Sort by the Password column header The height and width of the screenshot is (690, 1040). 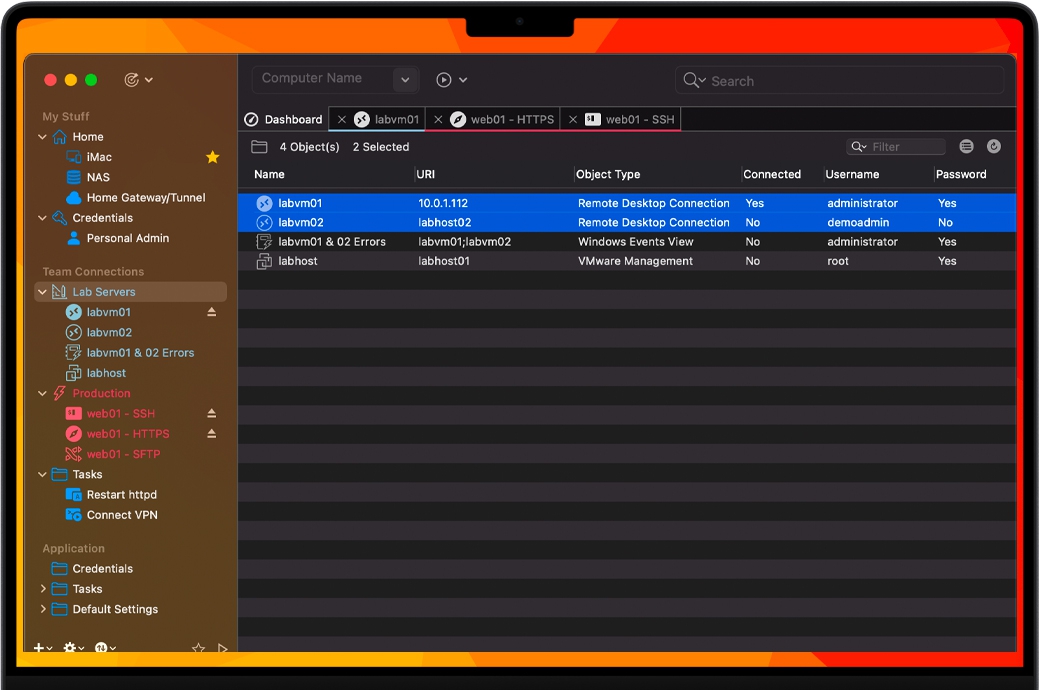coord(961,174)
